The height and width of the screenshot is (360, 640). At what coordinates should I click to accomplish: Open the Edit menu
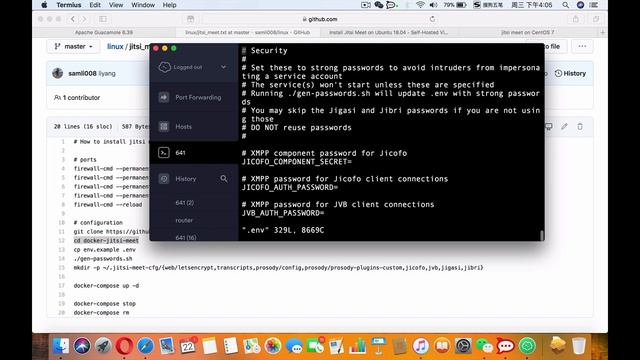click(95, 5)
